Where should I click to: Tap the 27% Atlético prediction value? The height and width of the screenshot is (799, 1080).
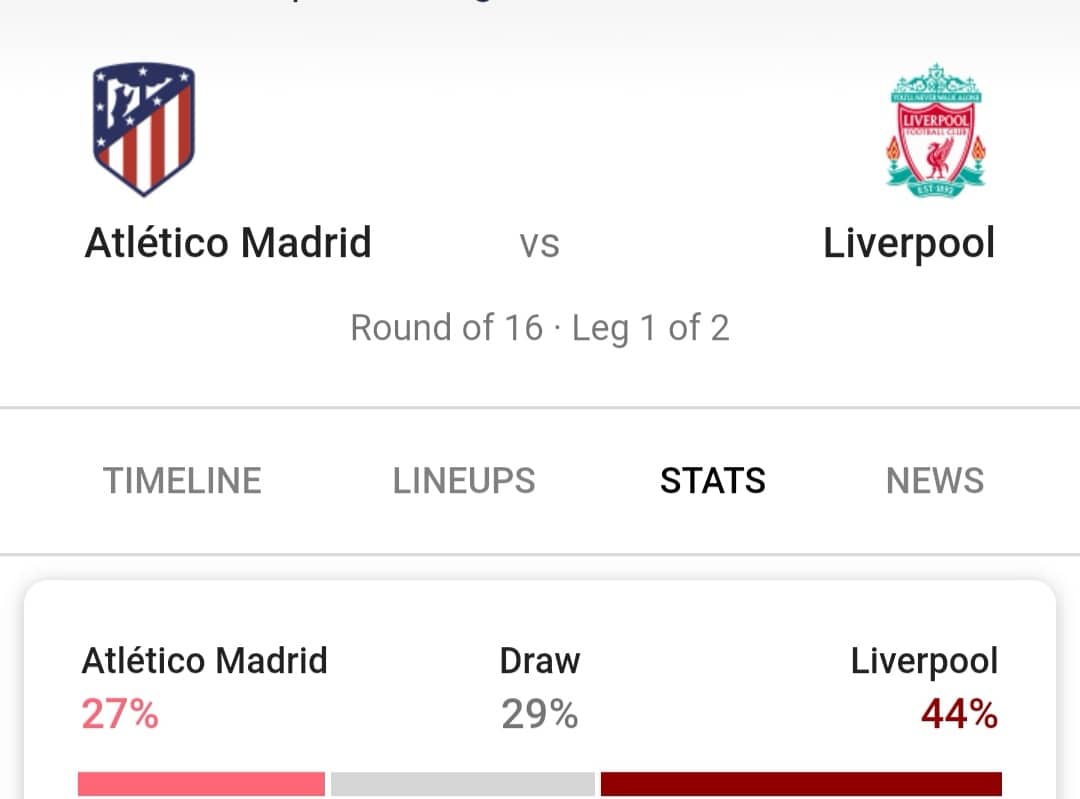(120, 714)
